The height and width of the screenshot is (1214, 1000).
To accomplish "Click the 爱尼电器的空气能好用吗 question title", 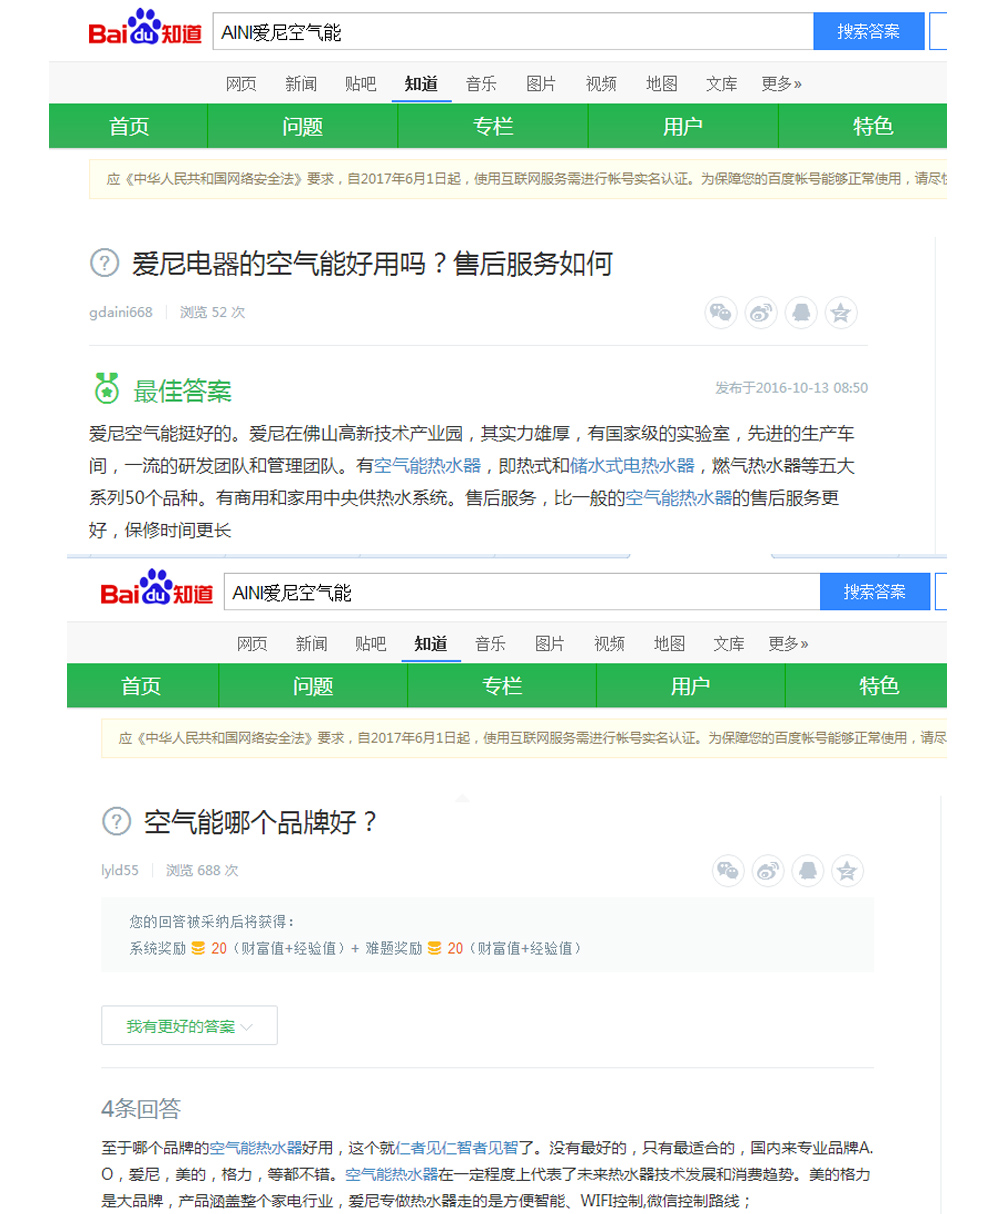I will click(x=371, y=264).
